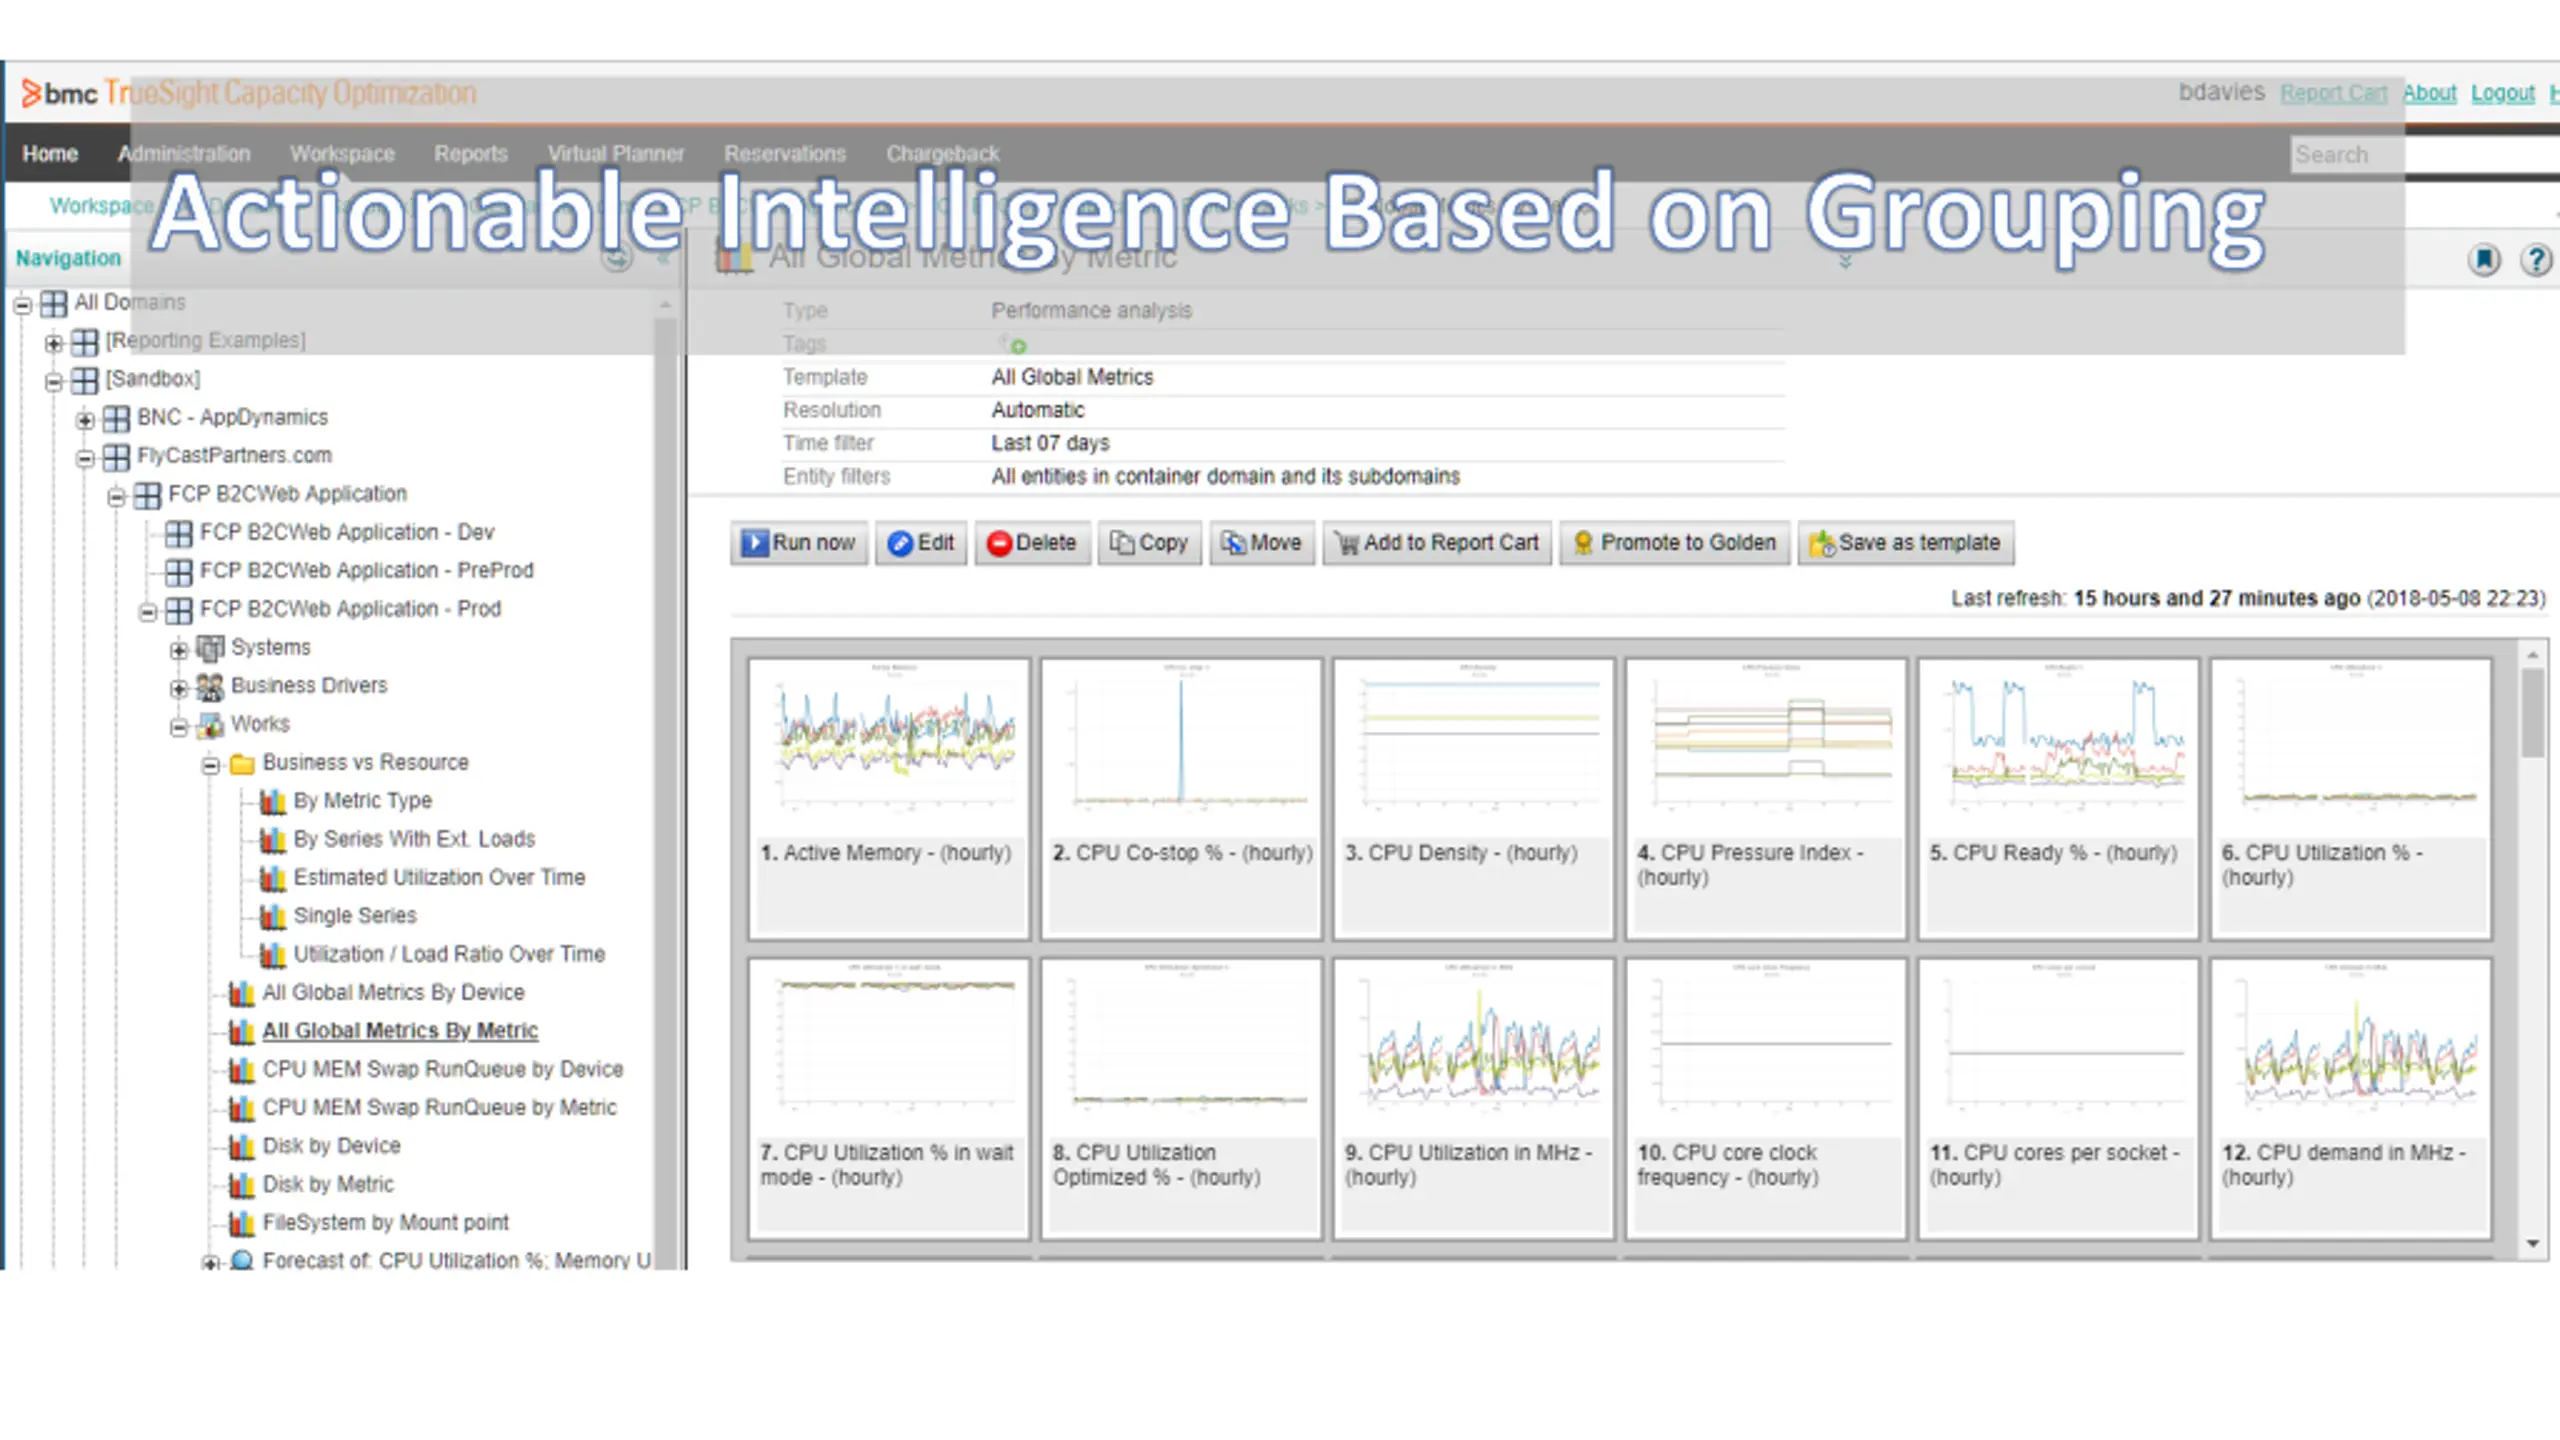The height and width of the screenshot is (1440, 2560).
Task: Click the Business vs Resource folder icon
Action: [x=241, y=764]
